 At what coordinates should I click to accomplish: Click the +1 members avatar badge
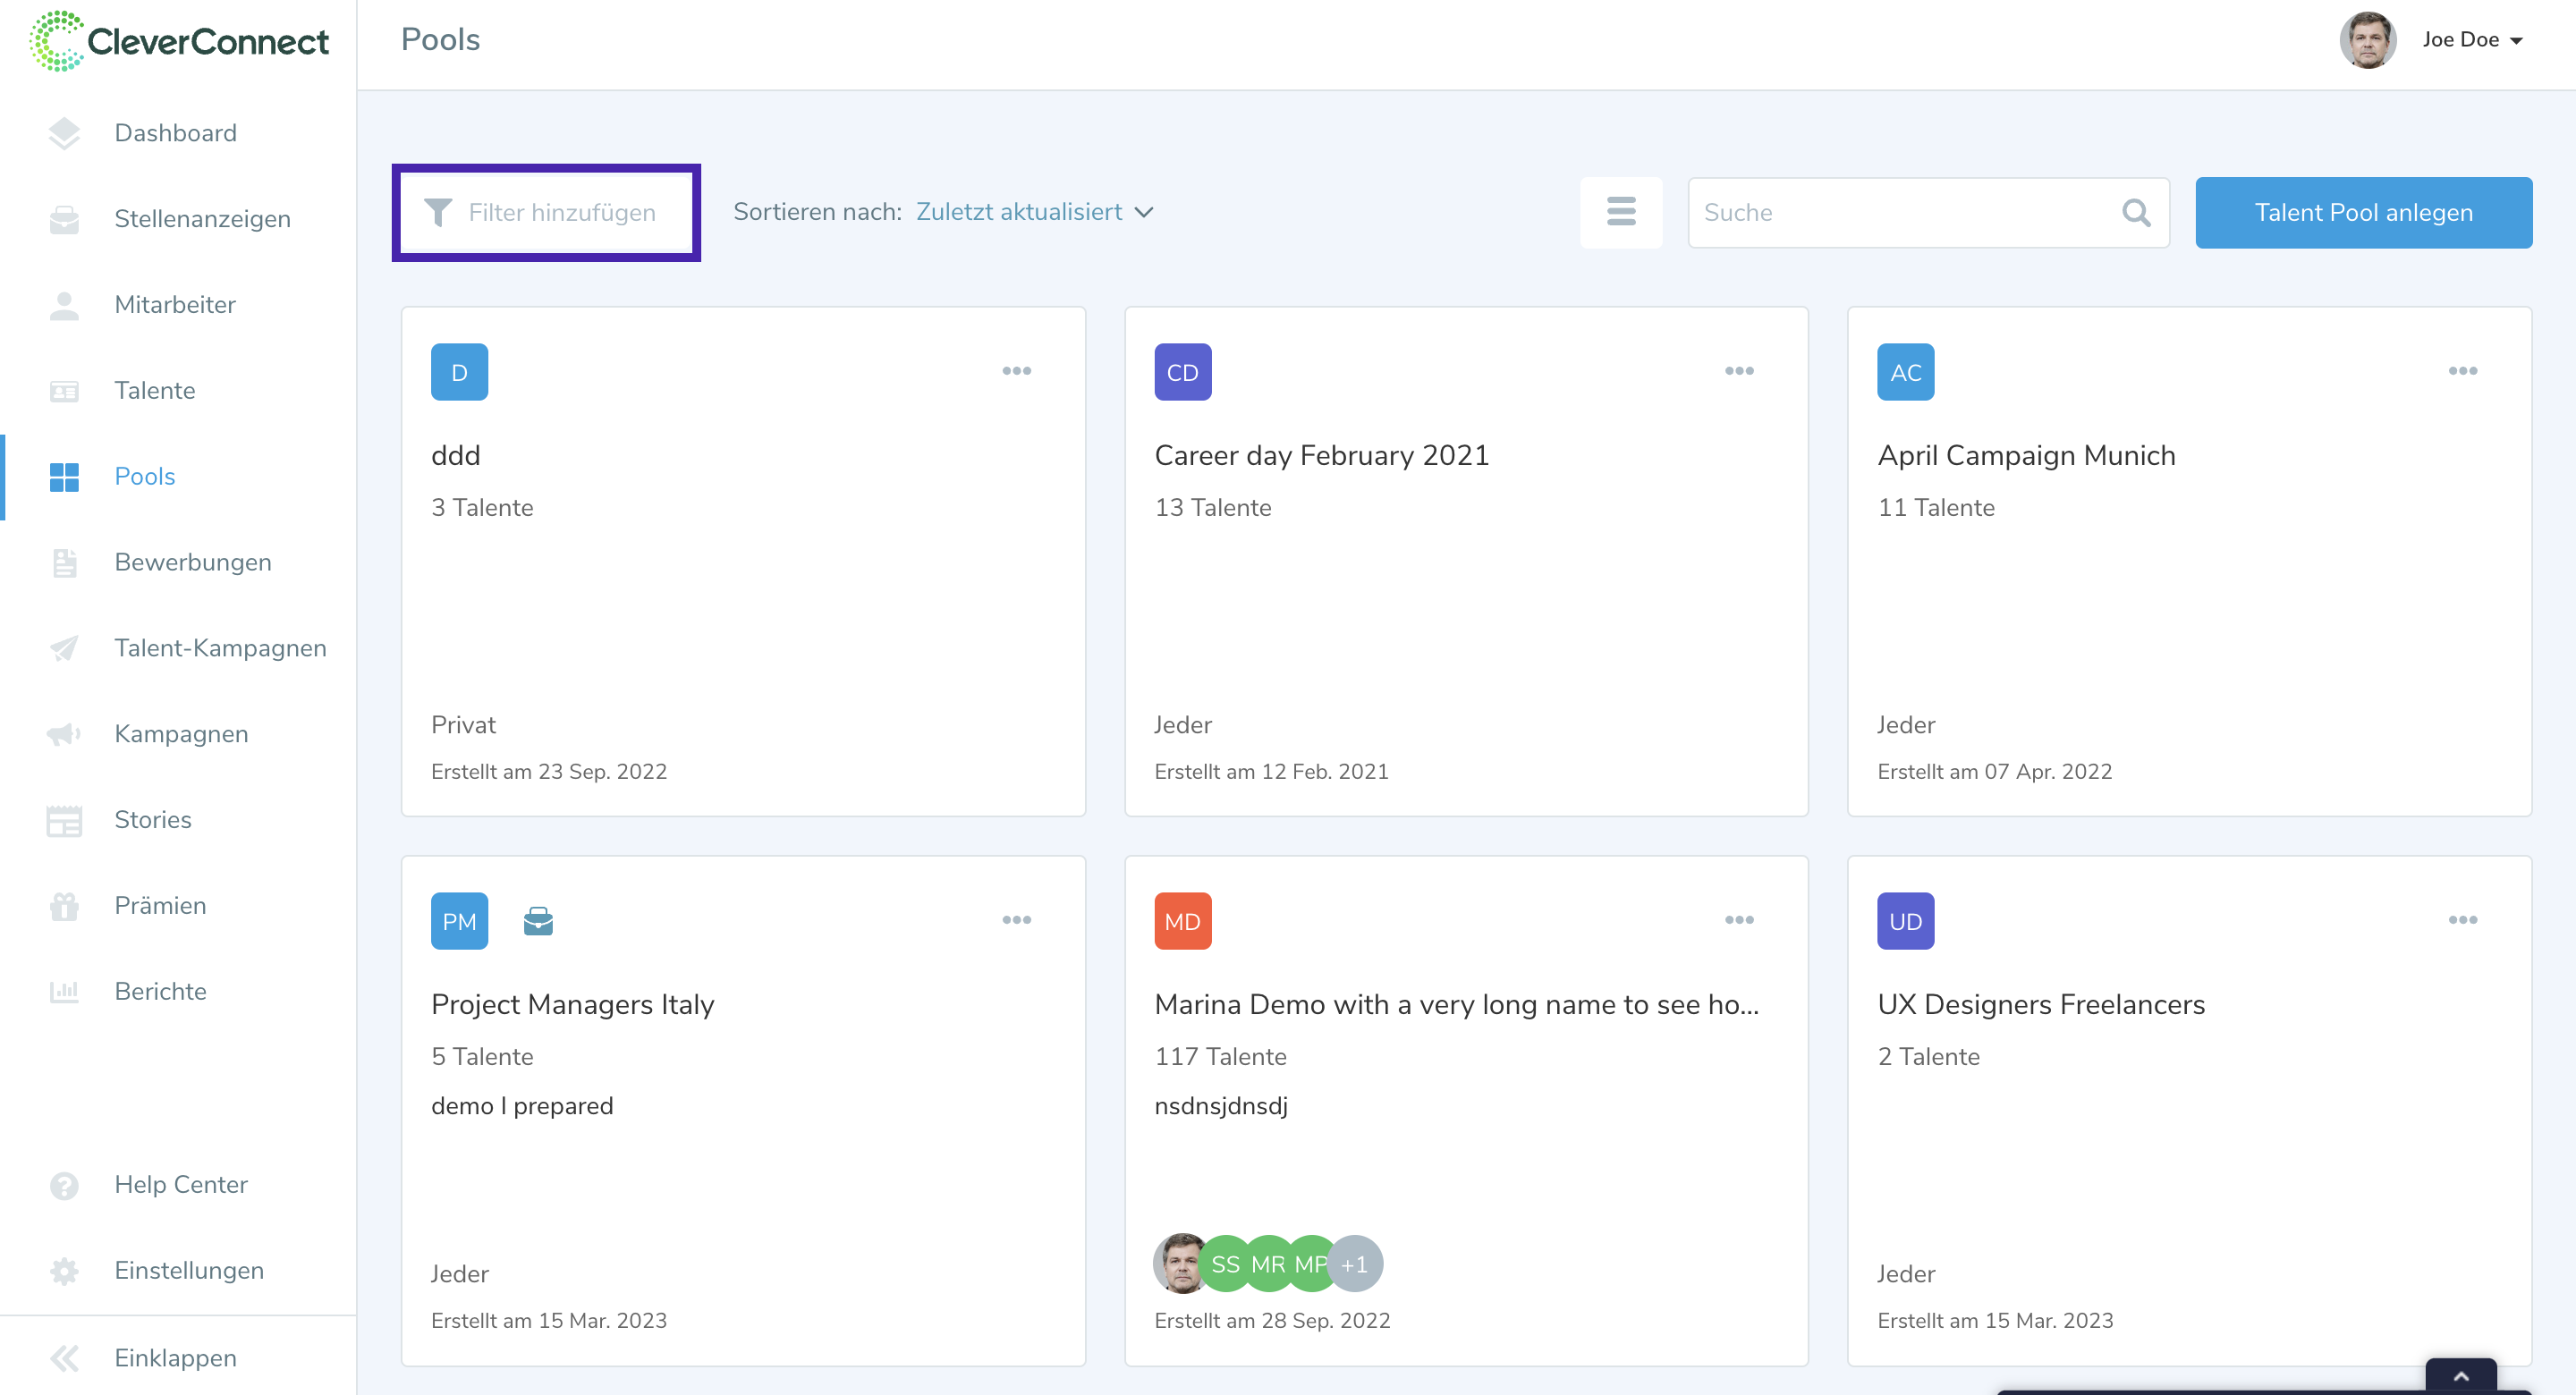(x=1355, y=1264)
